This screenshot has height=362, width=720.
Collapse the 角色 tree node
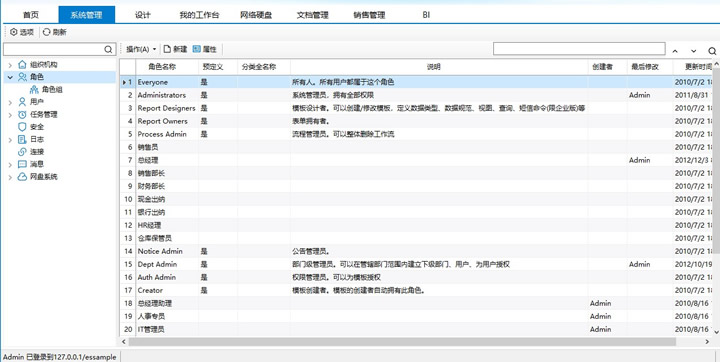(x=10, y=78)
